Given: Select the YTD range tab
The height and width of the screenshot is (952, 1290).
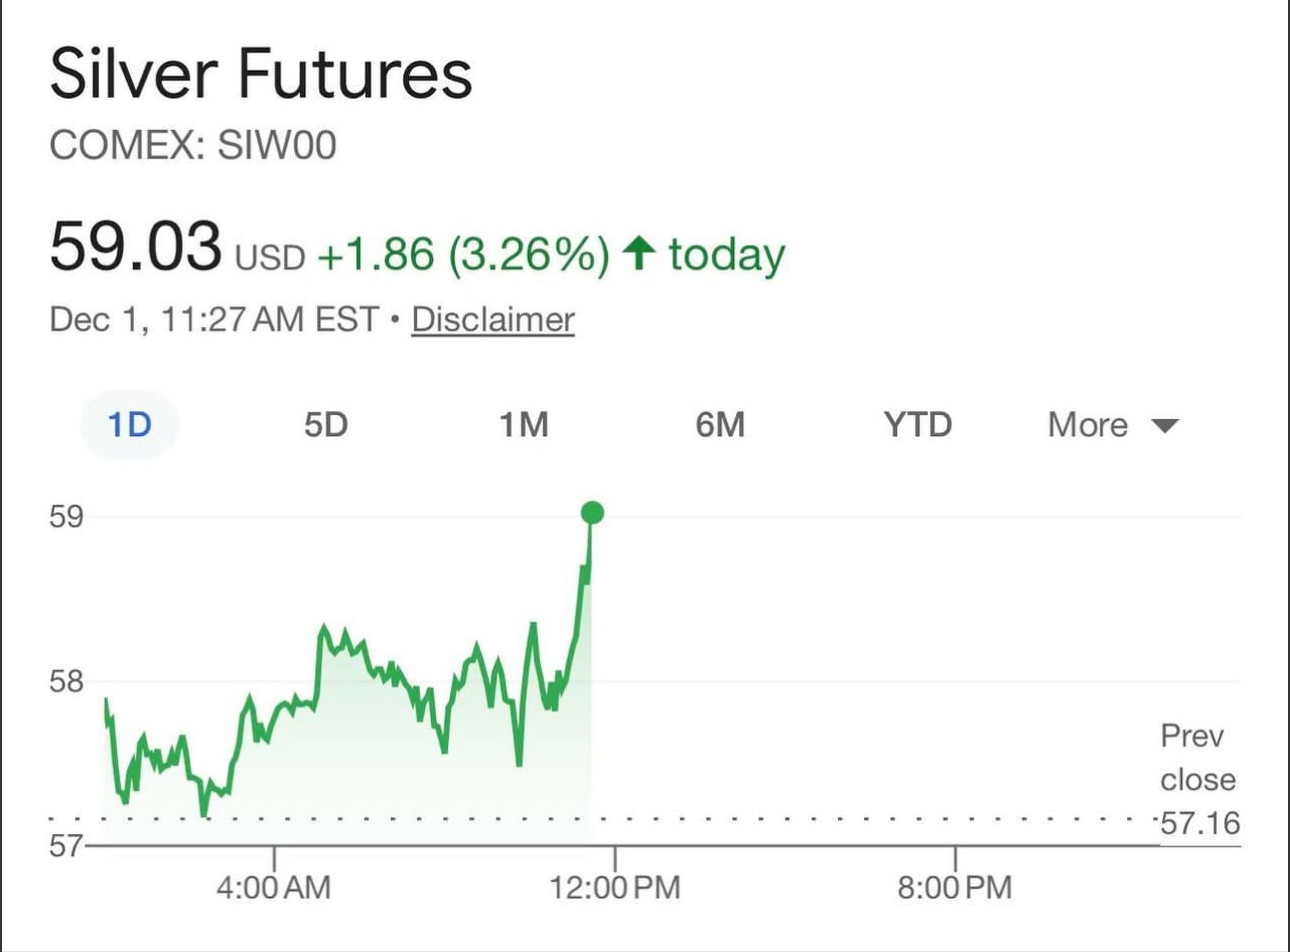Looking at the screenshot, I should point(917,425).
